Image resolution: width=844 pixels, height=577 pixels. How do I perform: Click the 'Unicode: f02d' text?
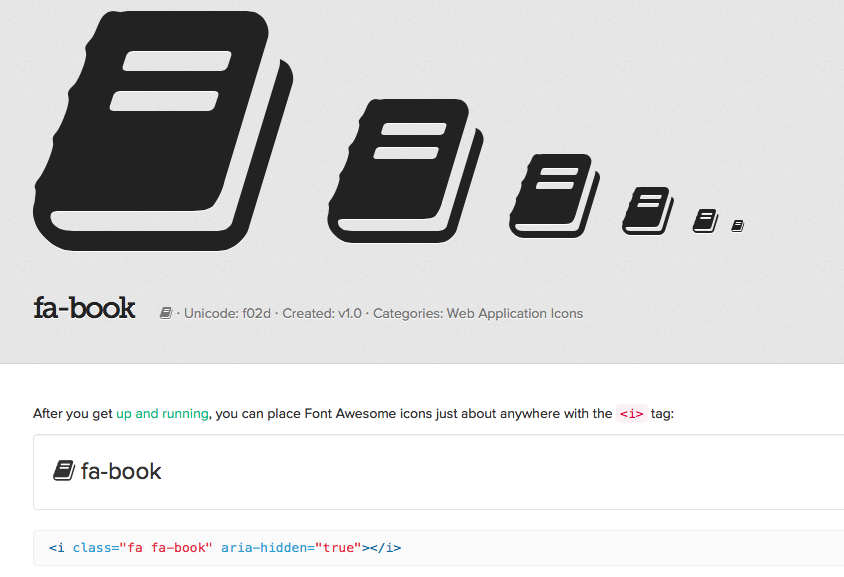pyautogui.click(x=227, y=313)
